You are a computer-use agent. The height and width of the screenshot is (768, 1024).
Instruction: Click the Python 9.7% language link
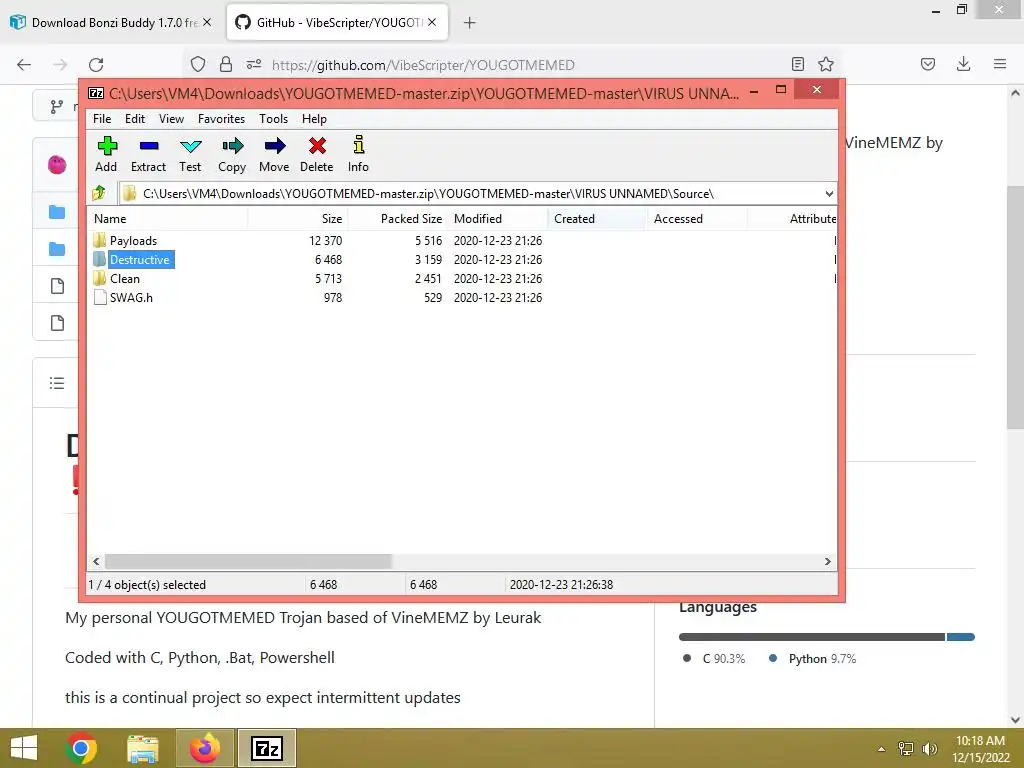pyautogui.click(x=814, y=658)
